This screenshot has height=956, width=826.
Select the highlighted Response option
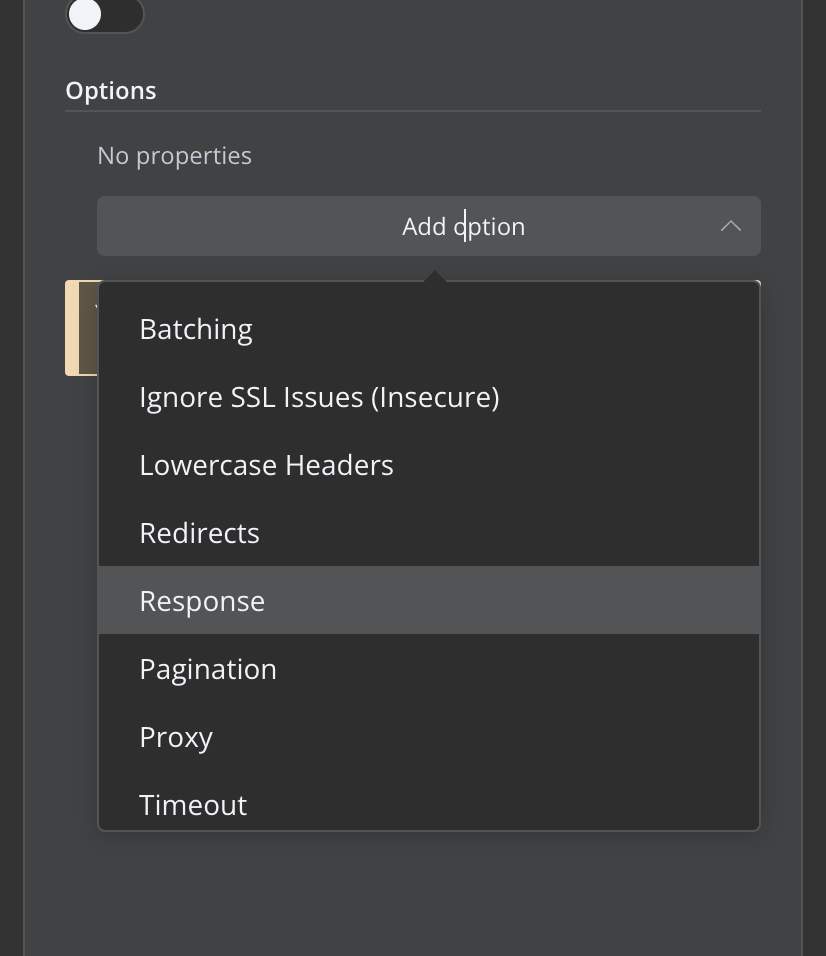coord(202,601)
